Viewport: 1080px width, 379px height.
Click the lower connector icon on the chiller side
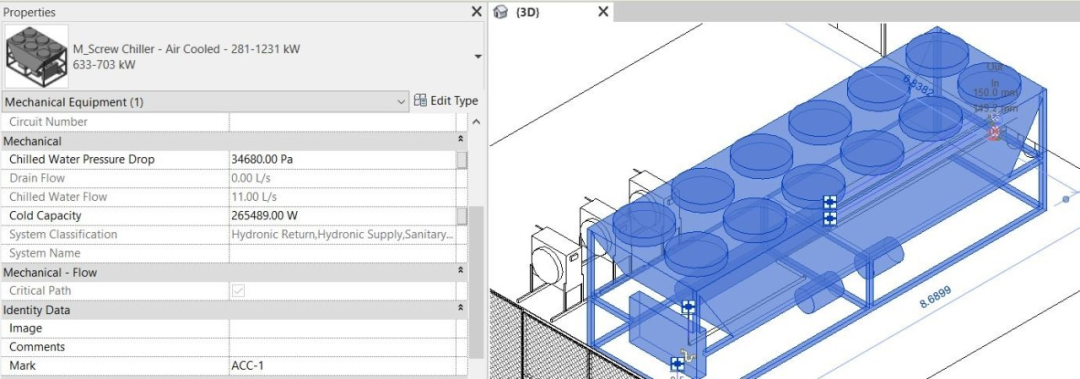830,218
